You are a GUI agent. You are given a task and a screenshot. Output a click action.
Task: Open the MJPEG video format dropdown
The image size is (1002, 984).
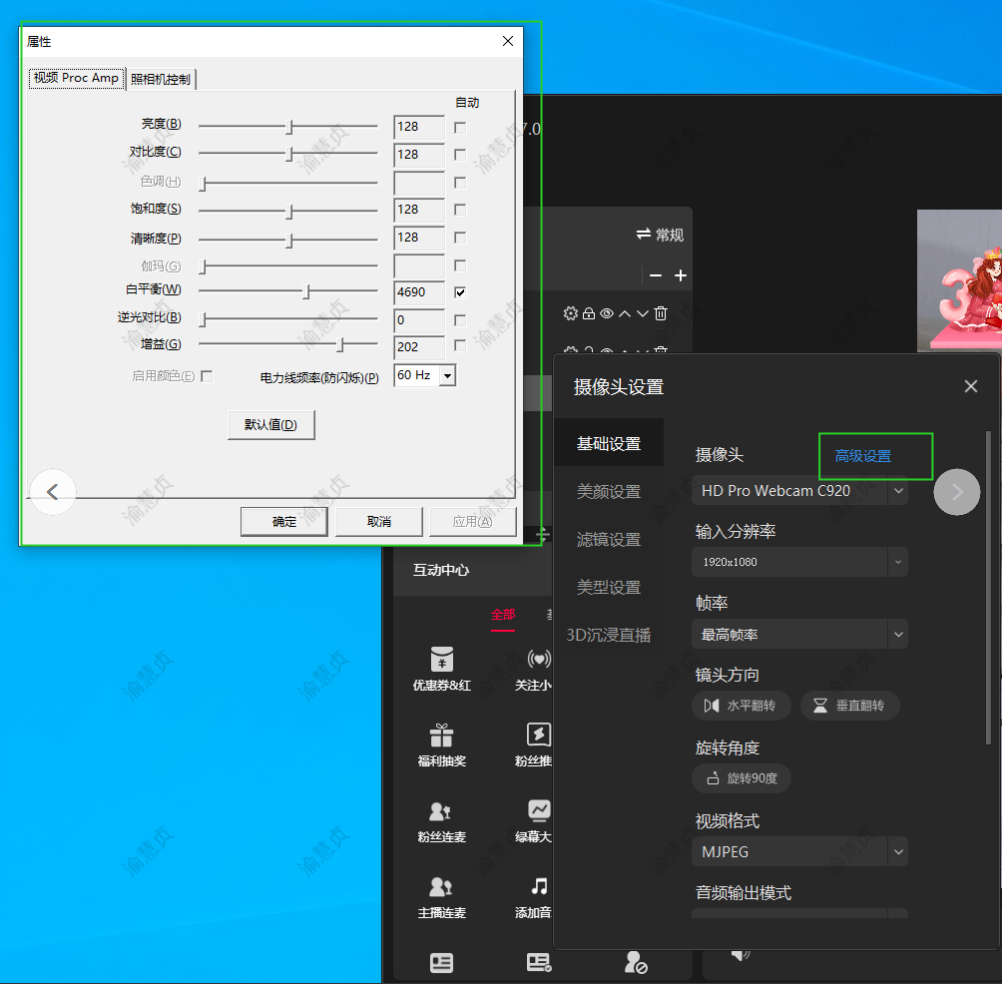coord(898,852)
